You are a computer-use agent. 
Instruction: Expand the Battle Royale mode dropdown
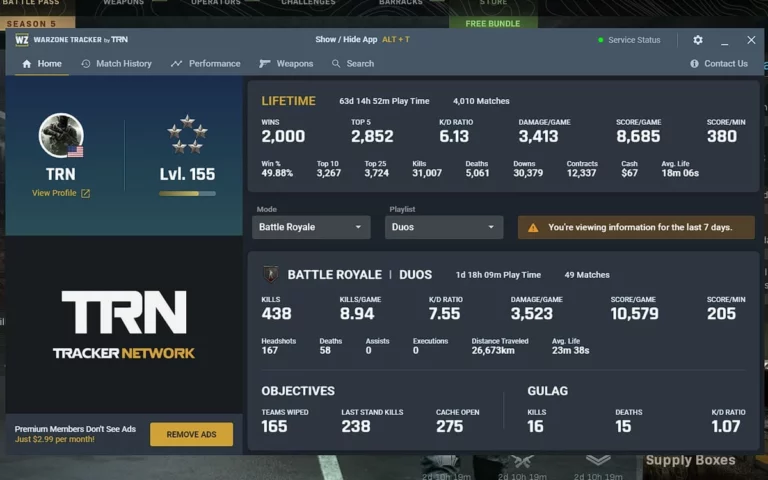click(x=311, y=228)
